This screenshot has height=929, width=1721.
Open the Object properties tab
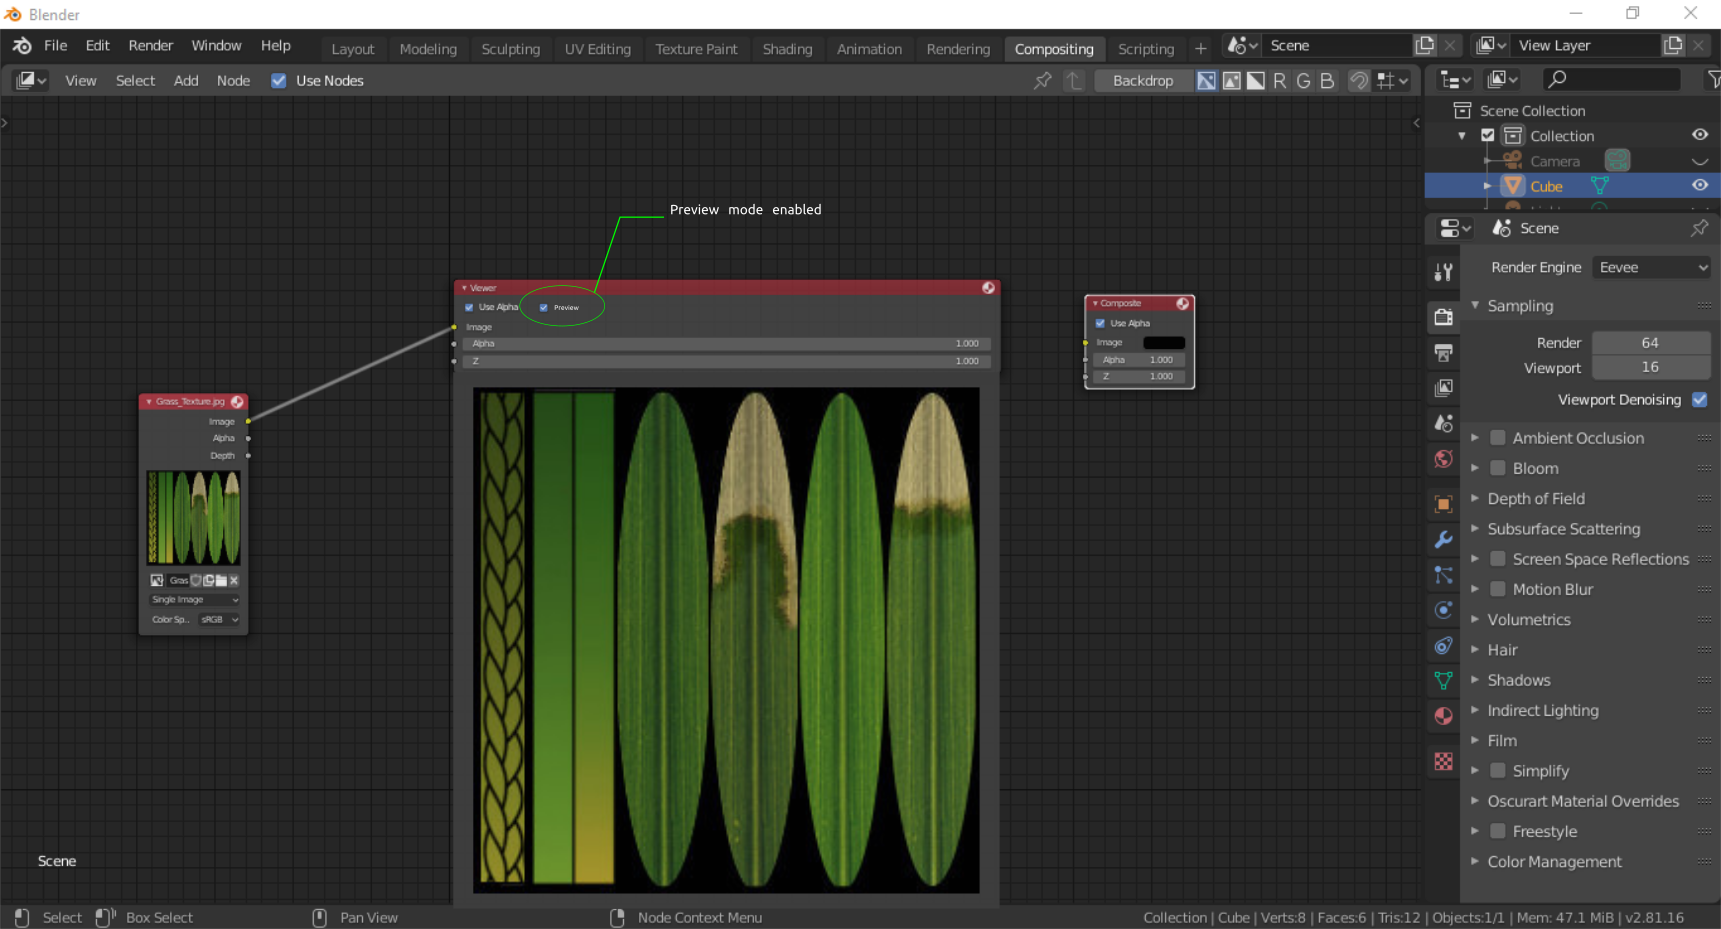[1443, 504]
